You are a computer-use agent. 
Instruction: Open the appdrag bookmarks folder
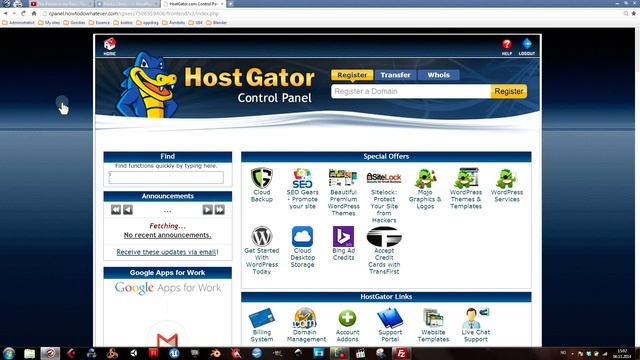(147, 23)
